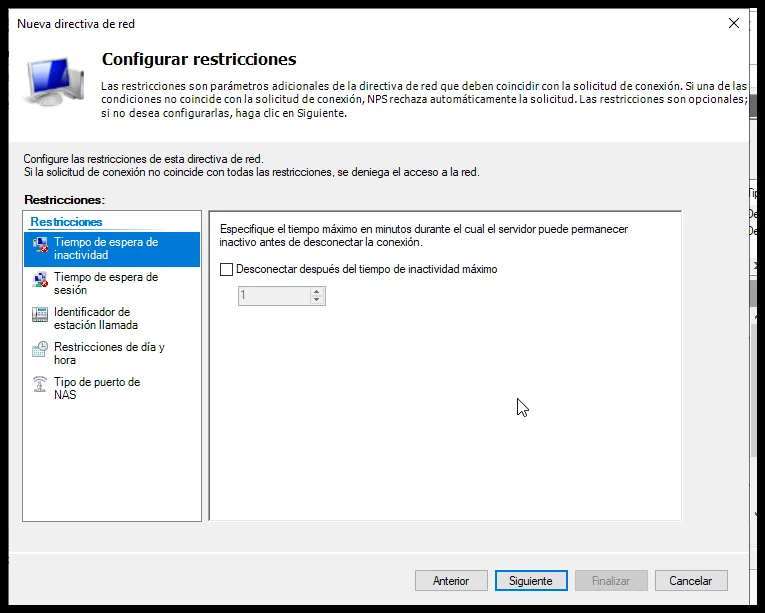Select 'Restricciones de día y hora' item

pyautogui.click(x=112, y=353)
